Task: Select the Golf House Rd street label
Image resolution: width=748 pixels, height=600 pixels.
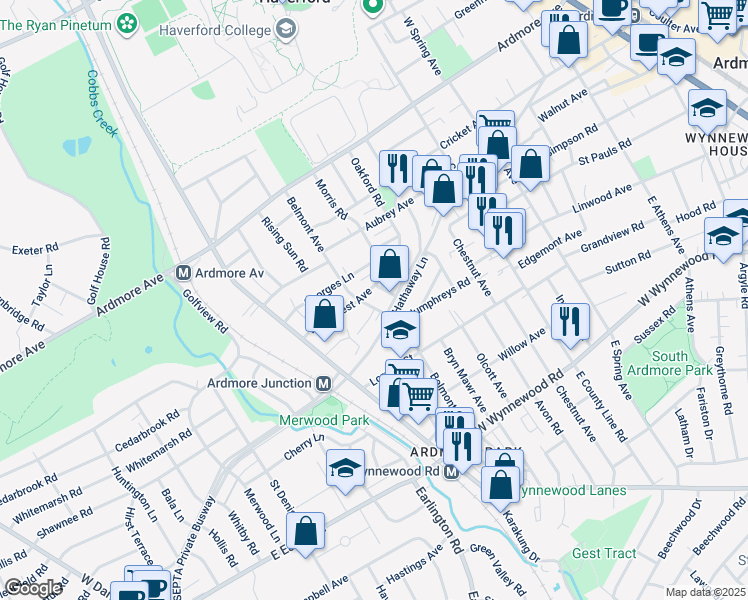Action: pyautogui.click(x=99, y=270)
